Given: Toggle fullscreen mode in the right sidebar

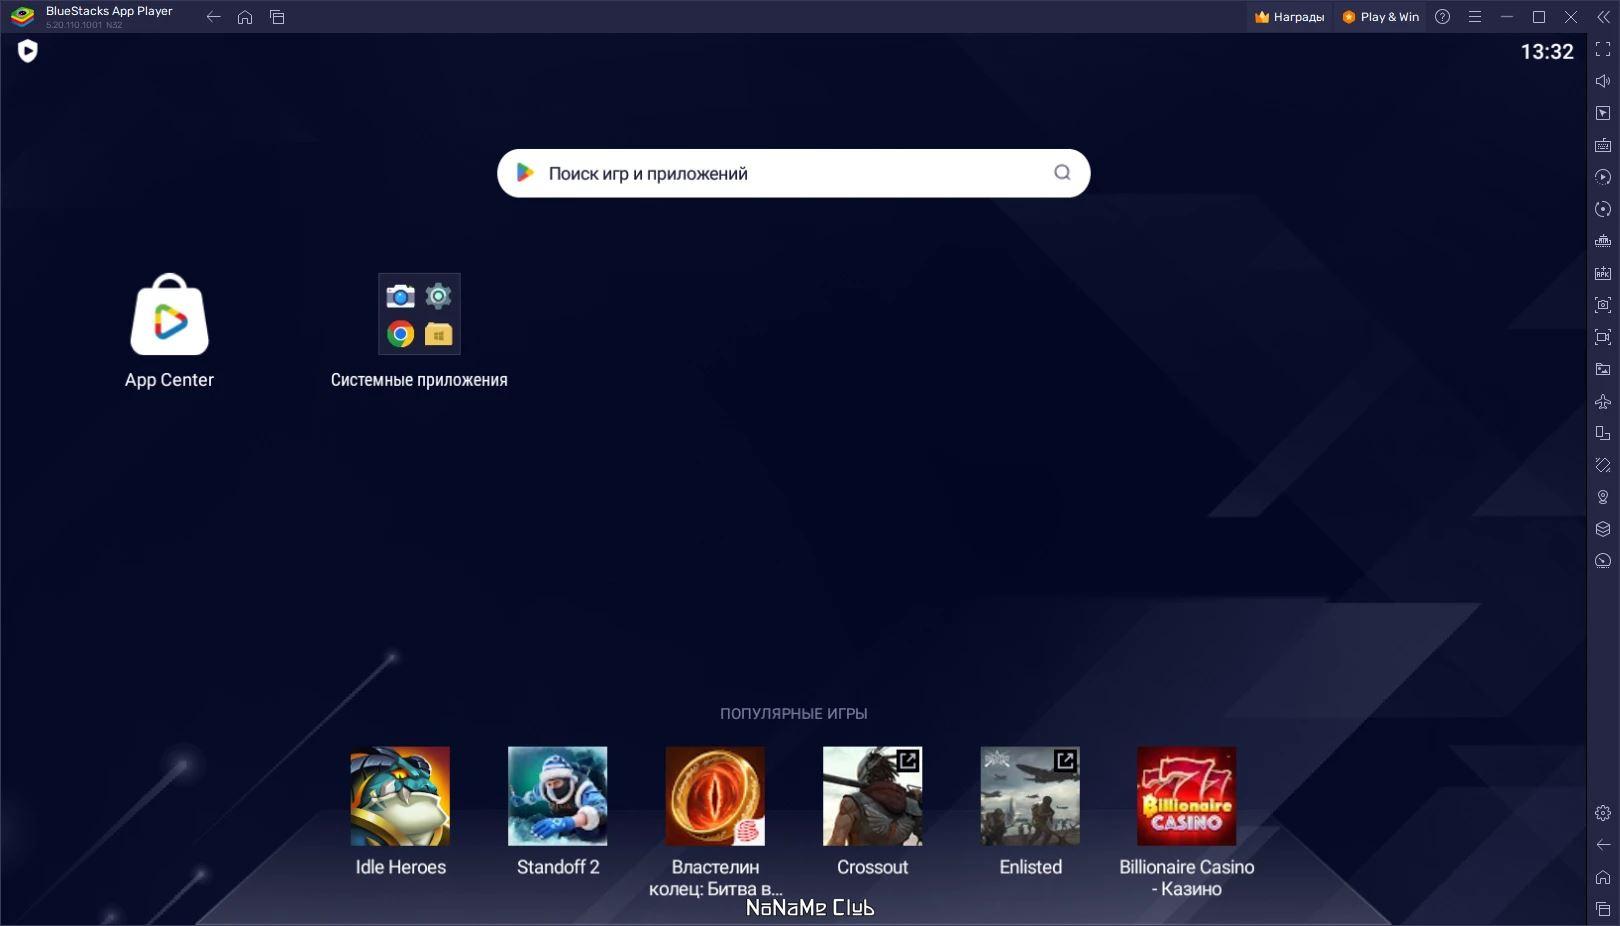Looking at the screenshot, I should click(x=1603, y=49).
